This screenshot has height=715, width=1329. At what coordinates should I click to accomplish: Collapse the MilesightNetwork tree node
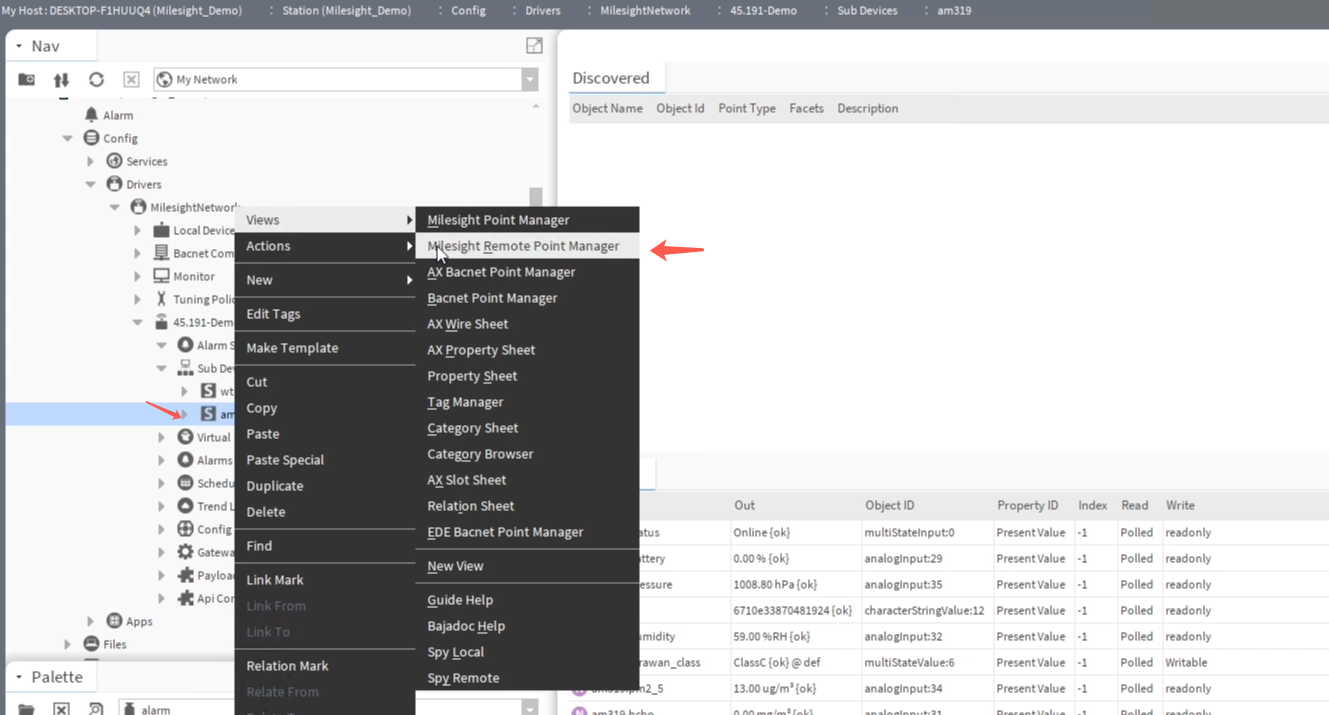pos(114,207)
